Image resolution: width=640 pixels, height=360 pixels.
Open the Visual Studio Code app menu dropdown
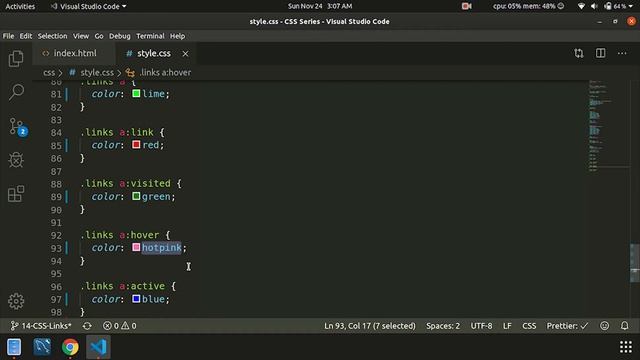[x=88, y=6]
